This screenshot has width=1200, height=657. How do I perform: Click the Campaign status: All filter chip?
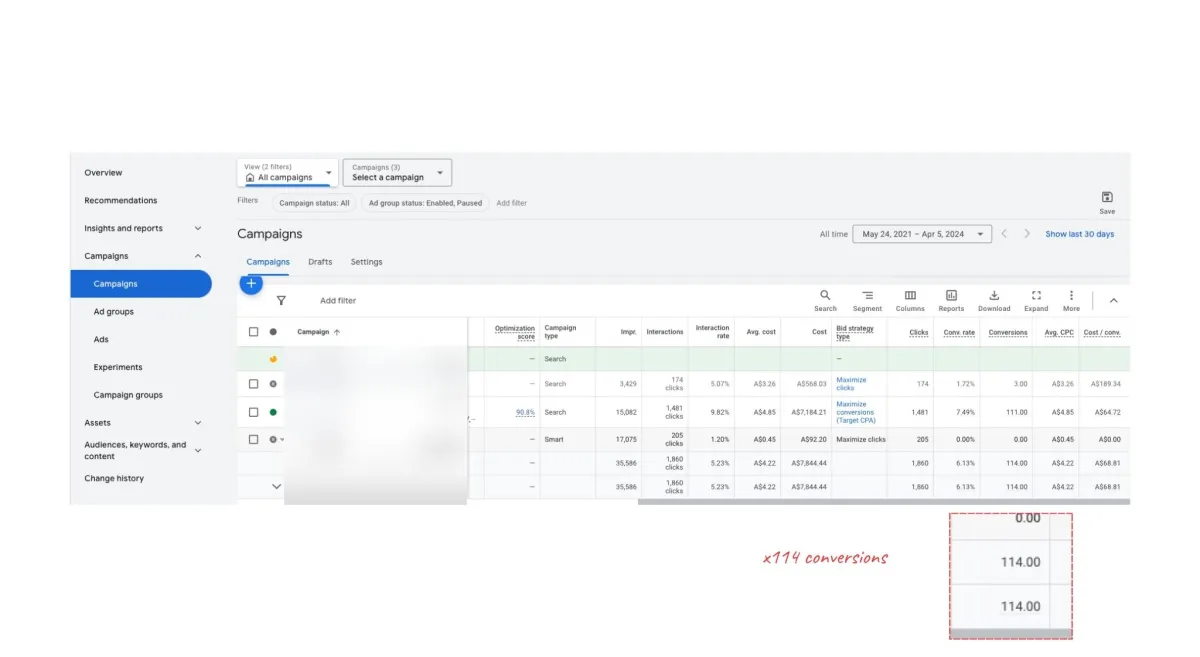pos(314,203)
